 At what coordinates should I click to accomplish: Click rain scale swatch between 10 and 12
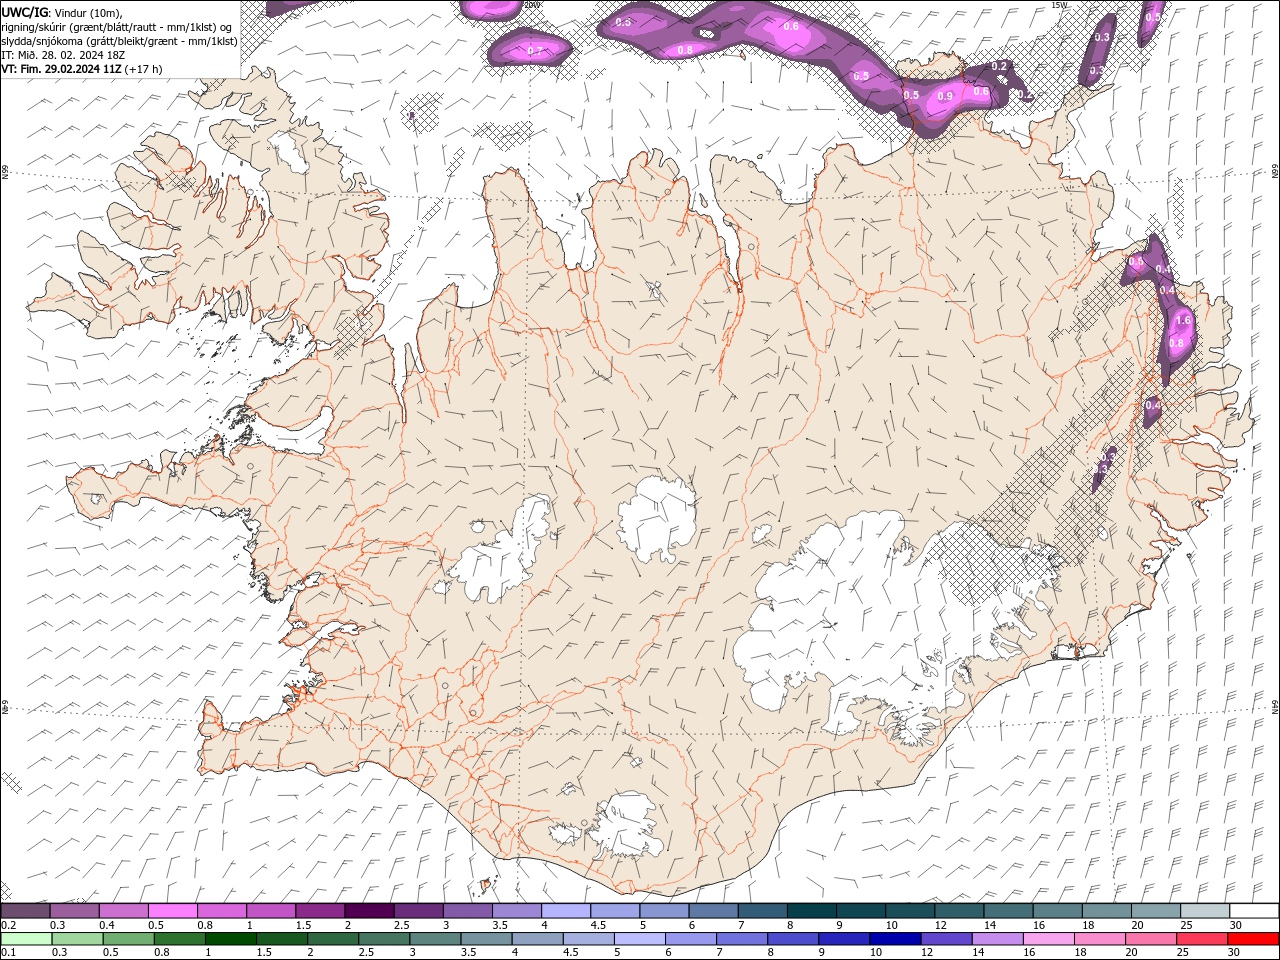894,939
